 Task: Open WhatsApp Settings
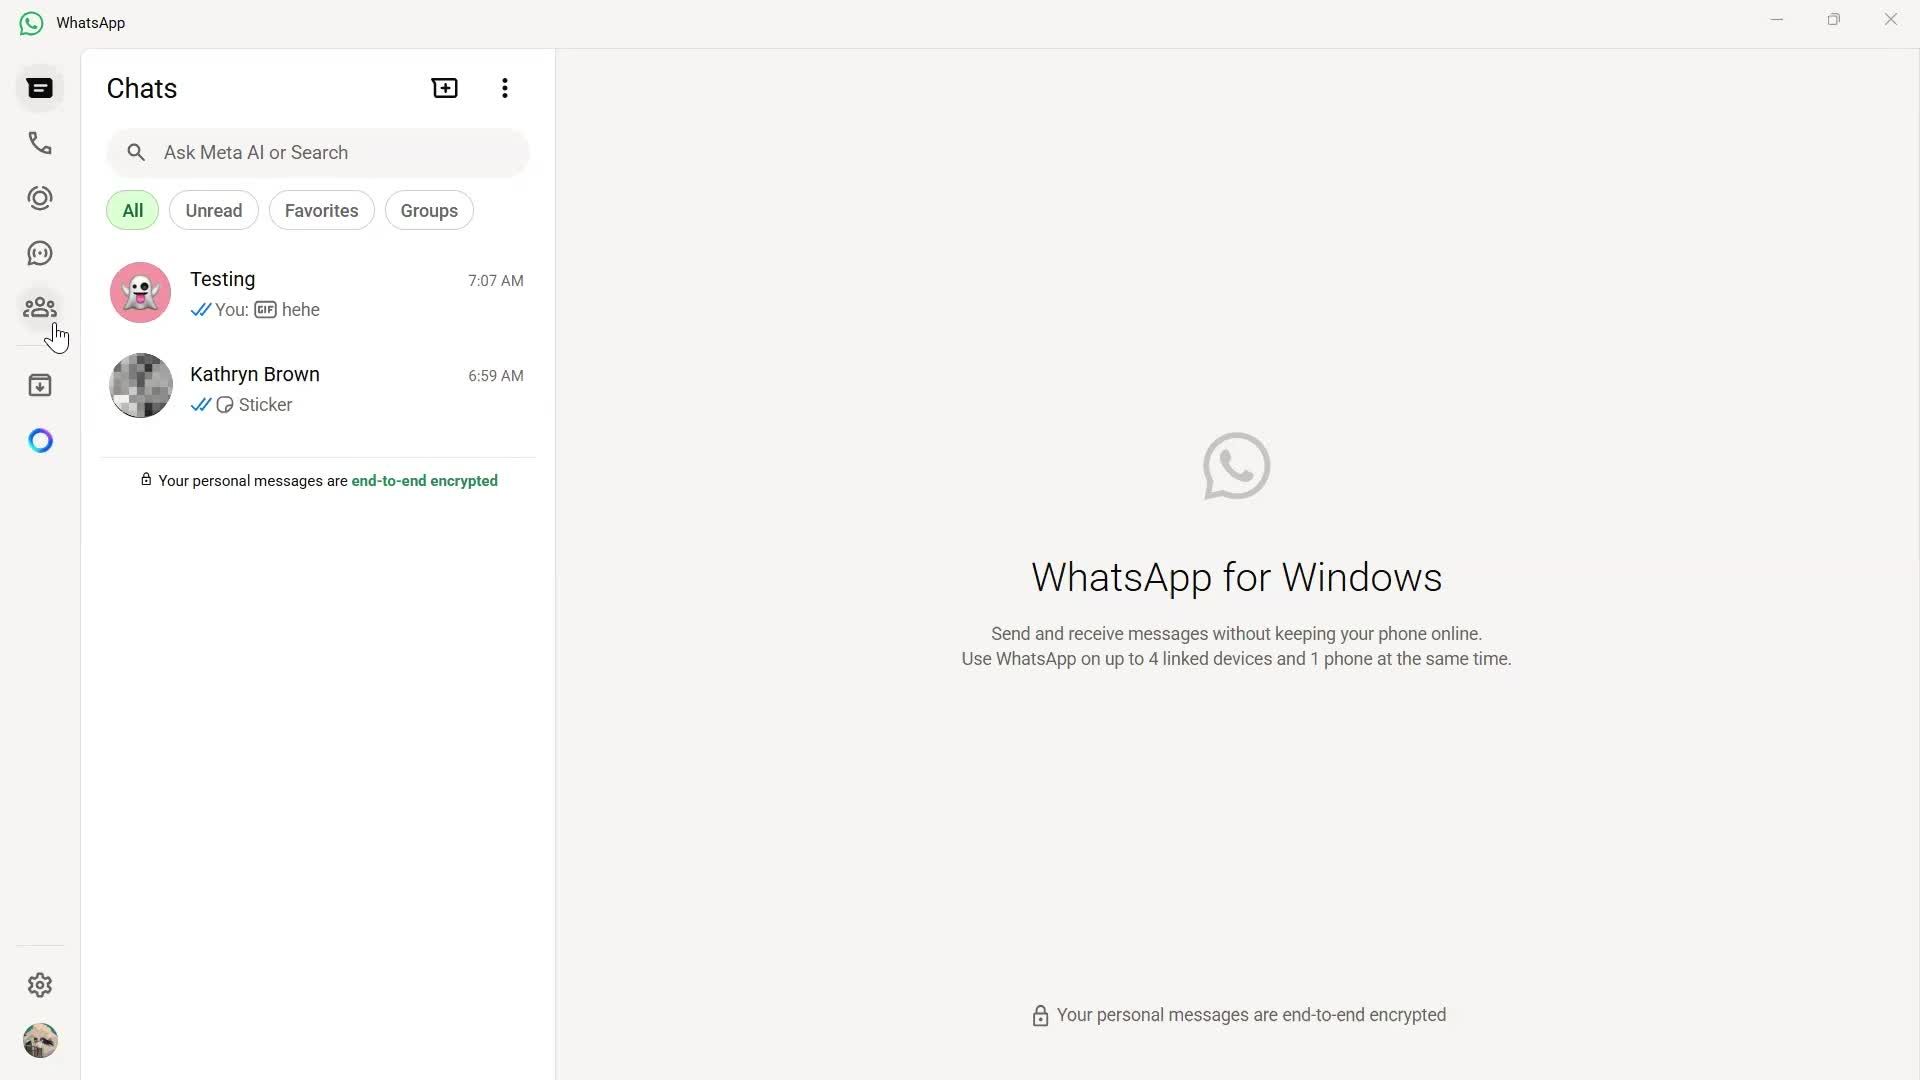[x=39, y=985]
